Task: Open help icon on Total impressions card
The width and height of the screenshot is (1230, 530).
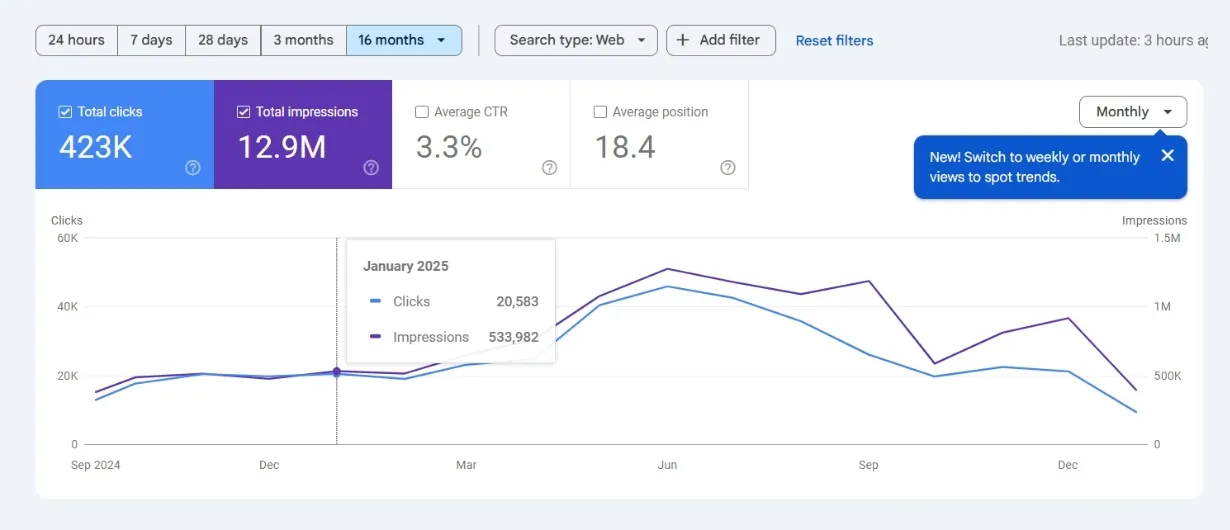Action: (x=371, y=168)
